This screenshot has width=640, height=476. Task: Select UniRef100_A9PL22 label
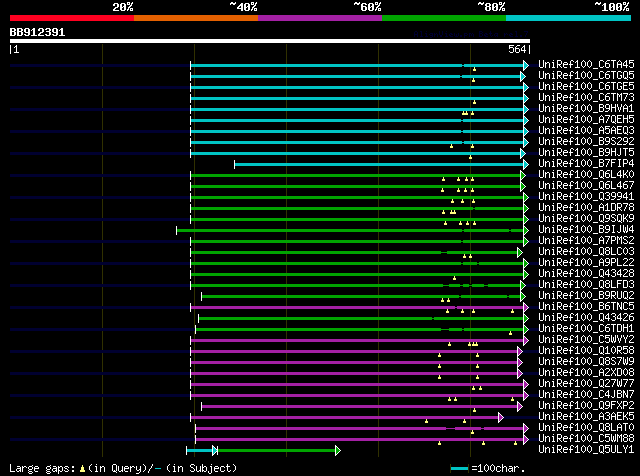(x=586, y=263)
